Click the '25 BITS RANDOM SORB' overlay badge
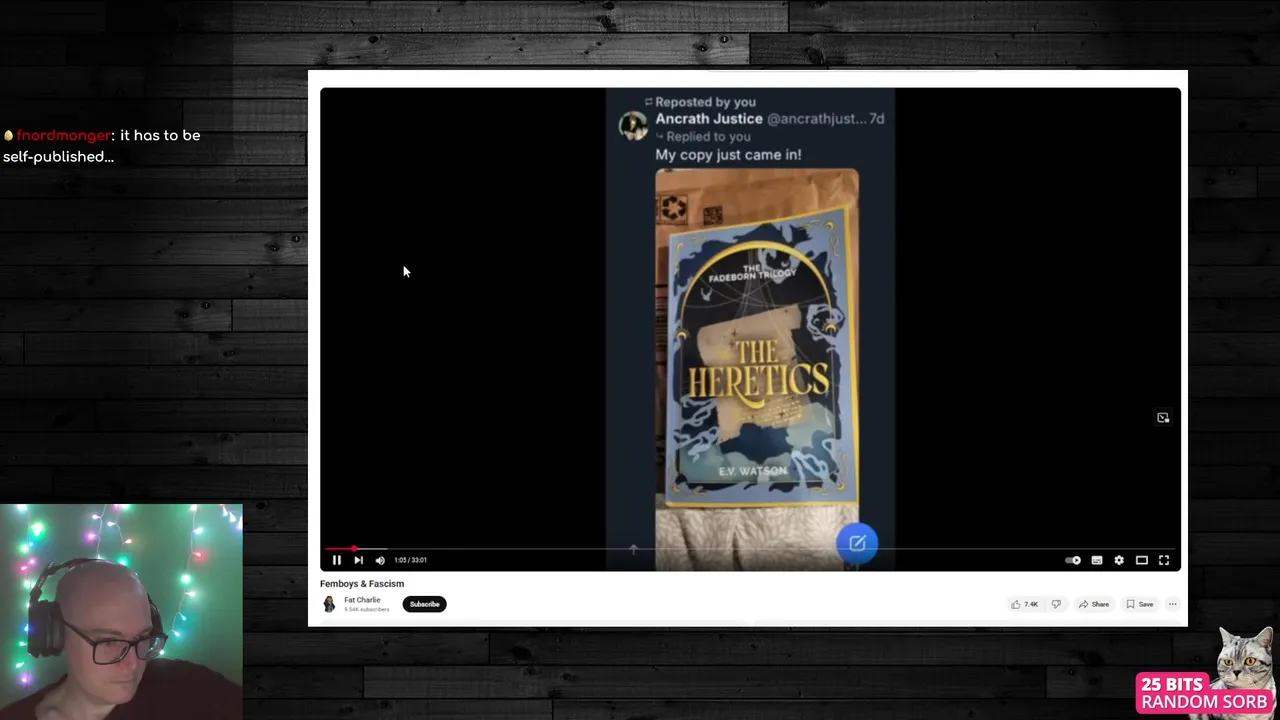 click(1205, 693)
